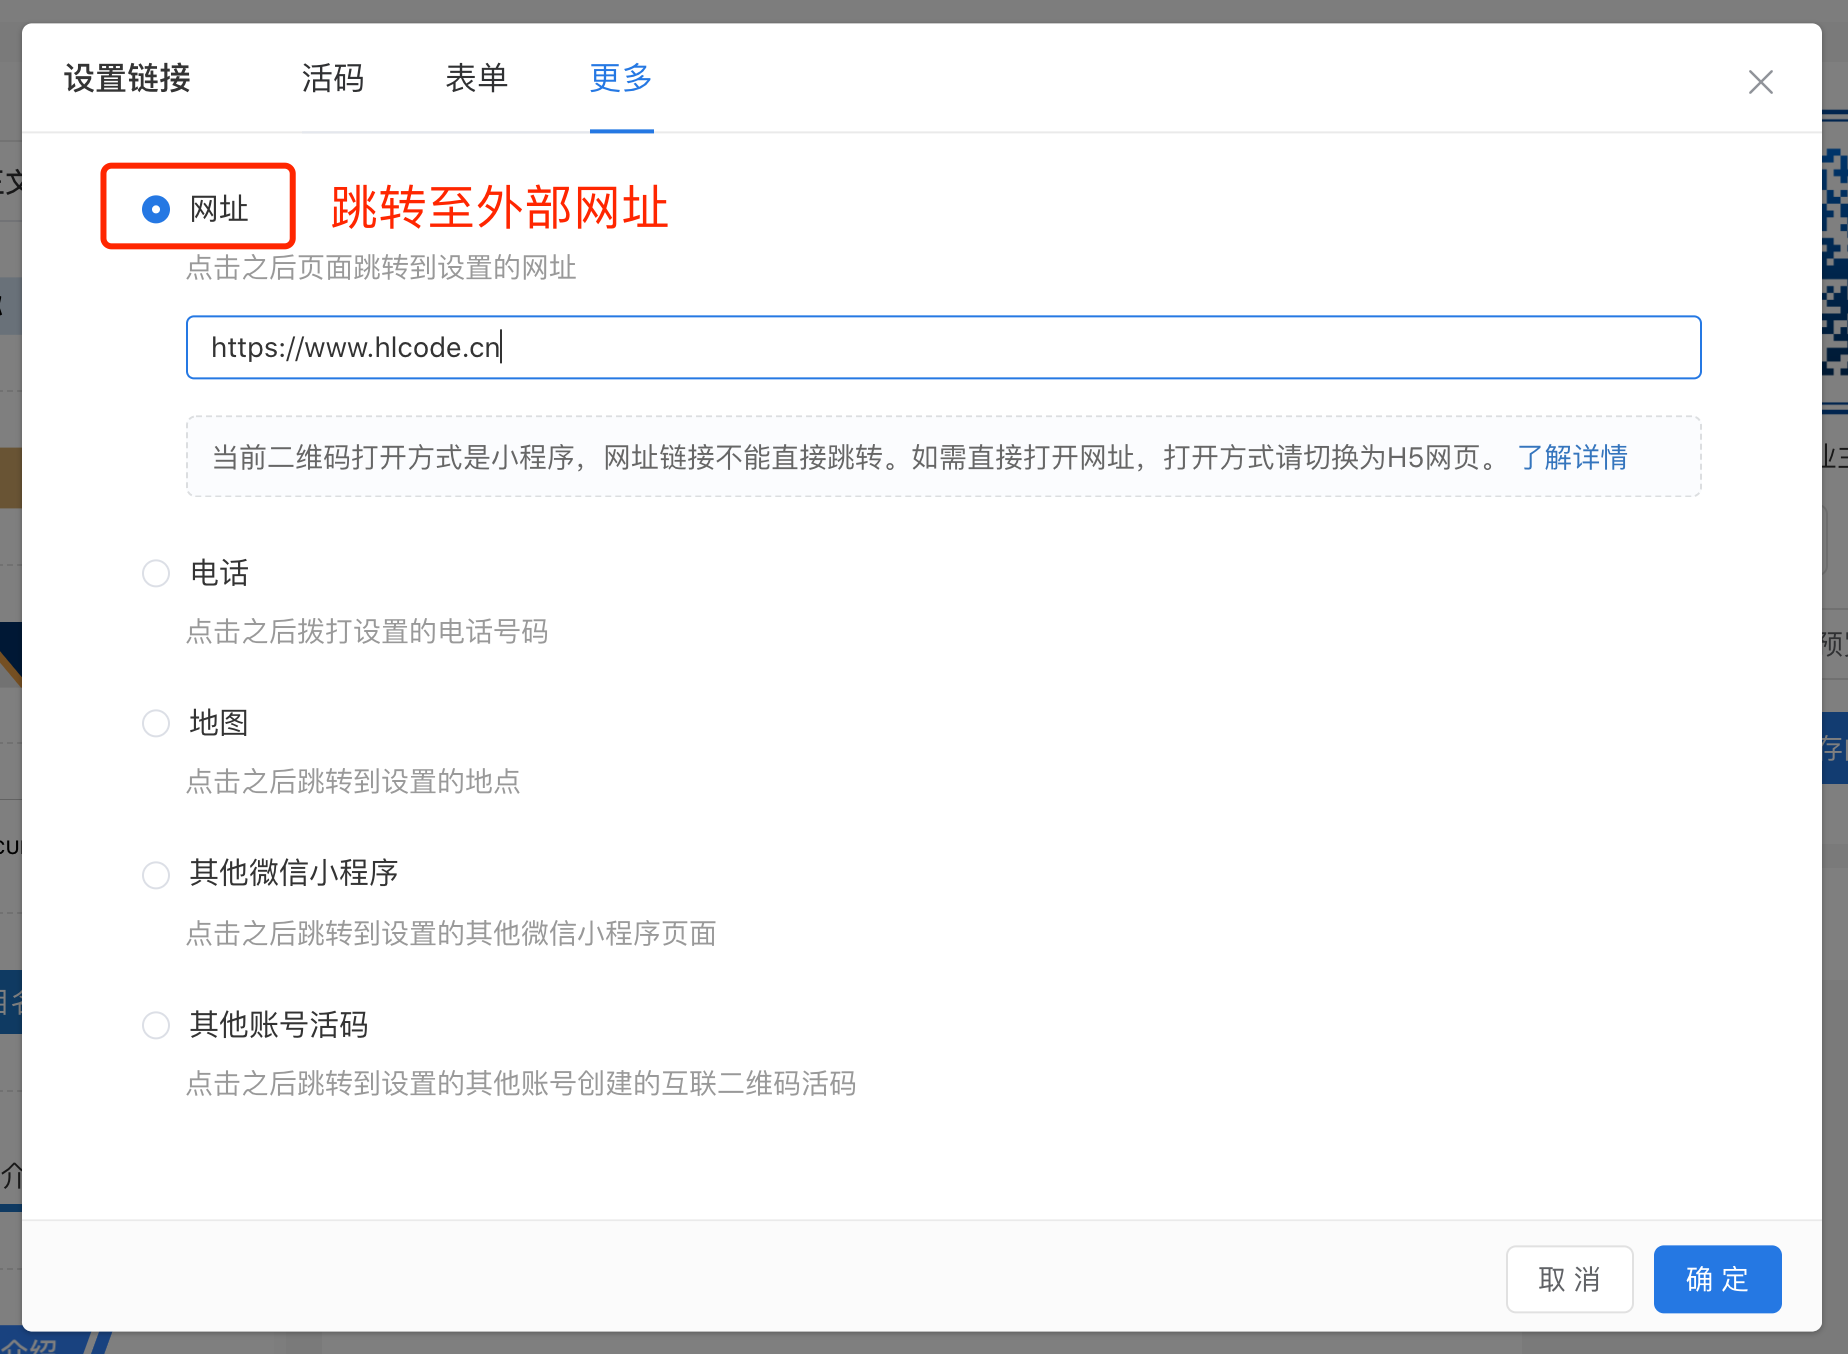
Task: Switch to the 活码 tab
Action: point(333,78)
